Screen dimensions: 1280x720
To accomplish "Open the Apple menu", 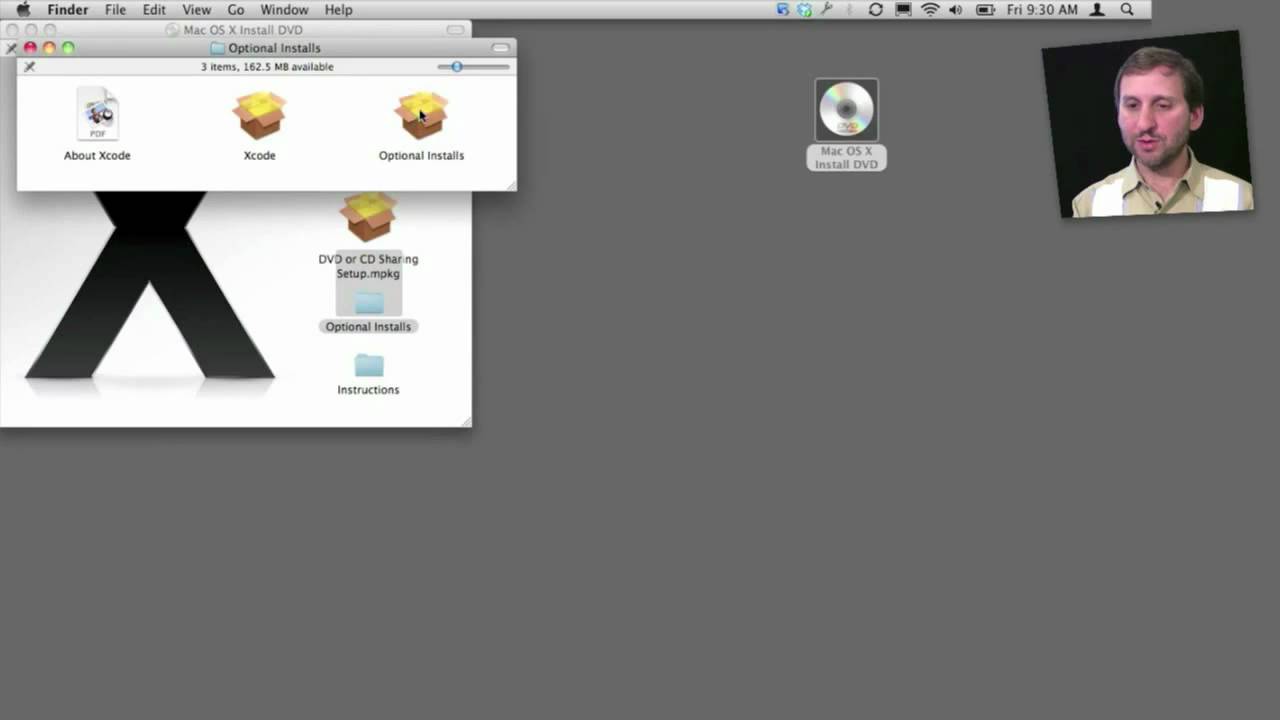I will [x=23, y=10].
